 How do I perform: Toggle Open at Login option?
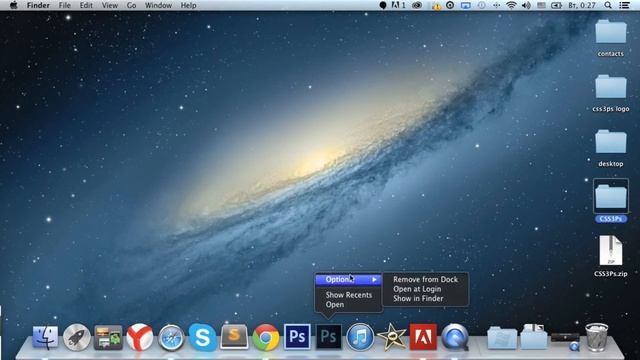click(417, 289)
